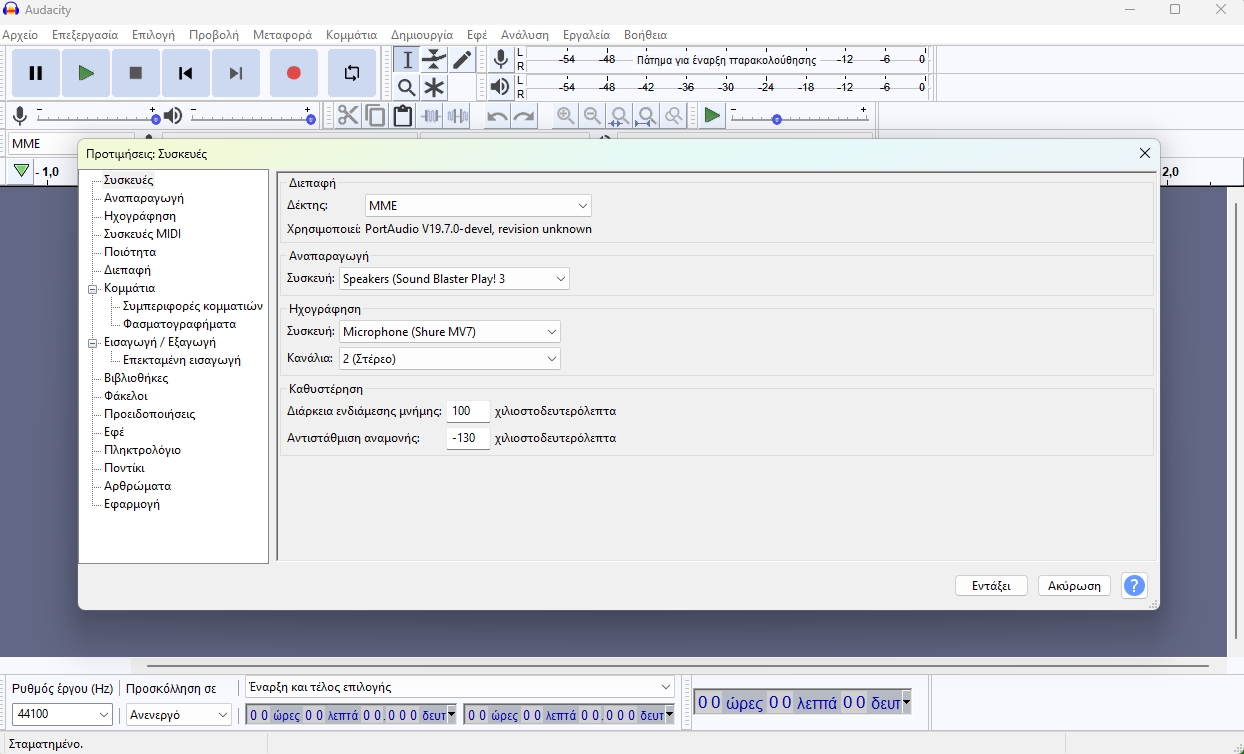Open the Εφέ menu
The height and width of the screenshot is (754, 1244).
click(477, 35)
